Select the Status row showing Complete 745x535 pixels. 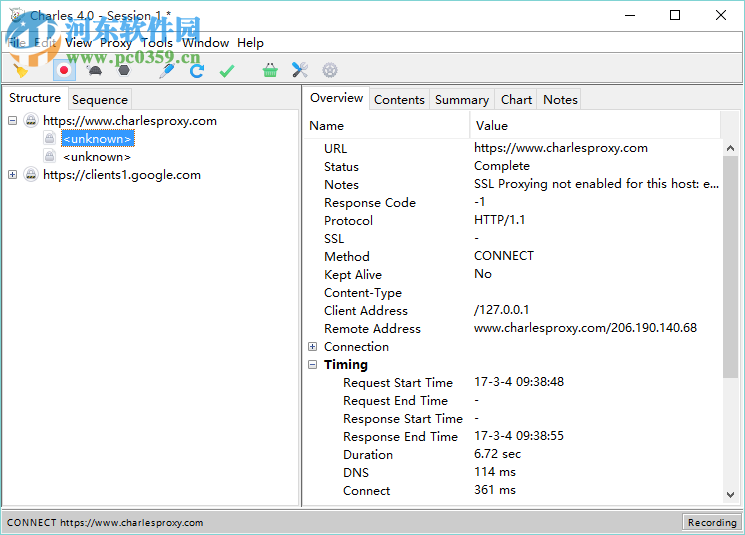(513, 166)
